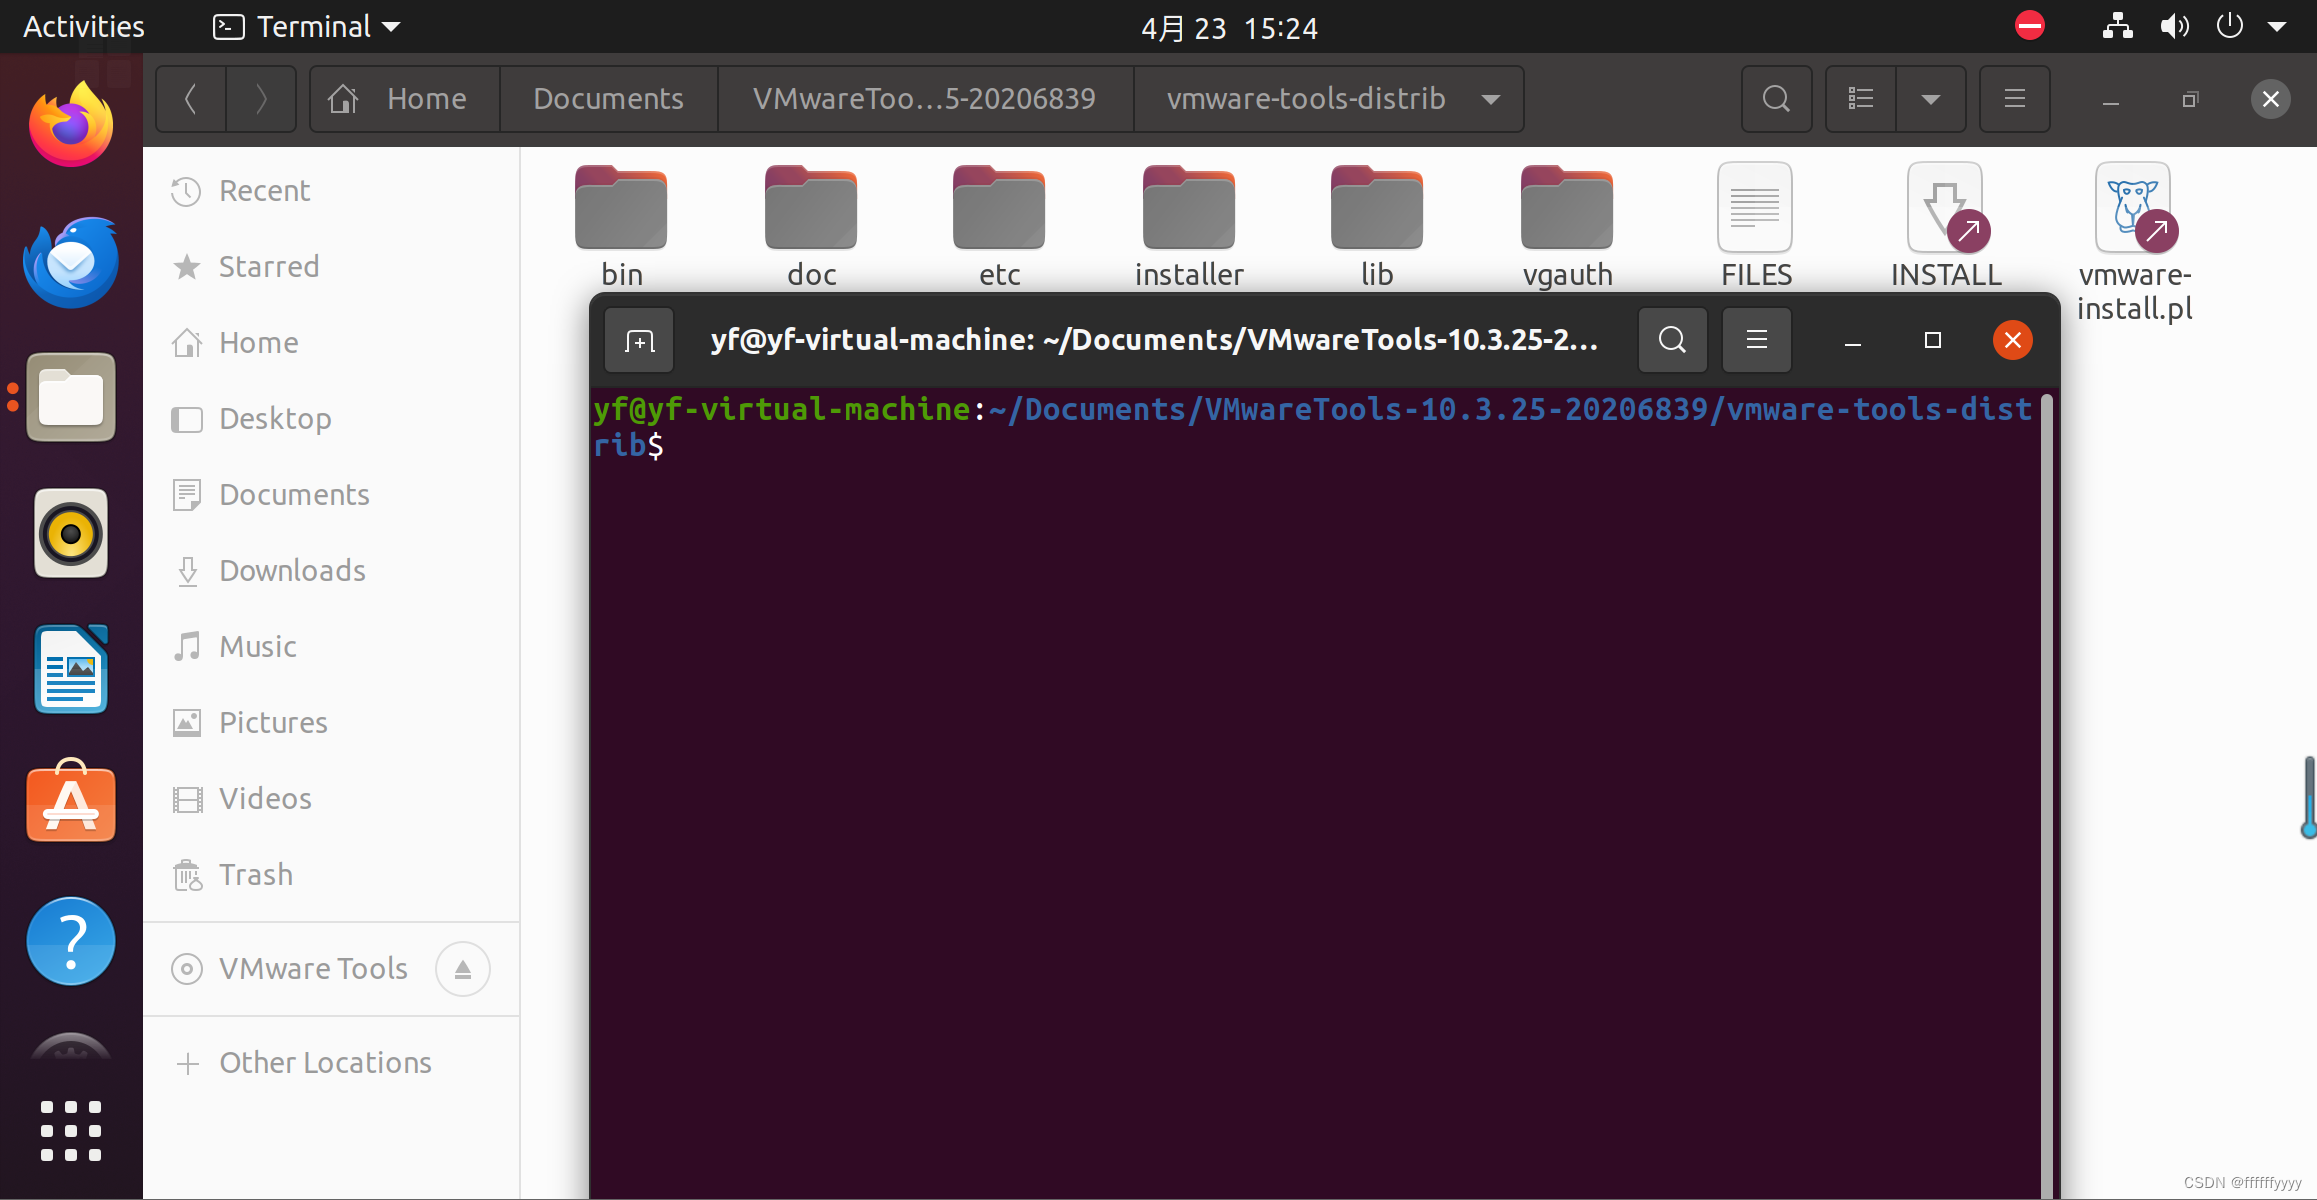Open the doc folder
Screen dimensions: 2317x1200
(811, 227)
